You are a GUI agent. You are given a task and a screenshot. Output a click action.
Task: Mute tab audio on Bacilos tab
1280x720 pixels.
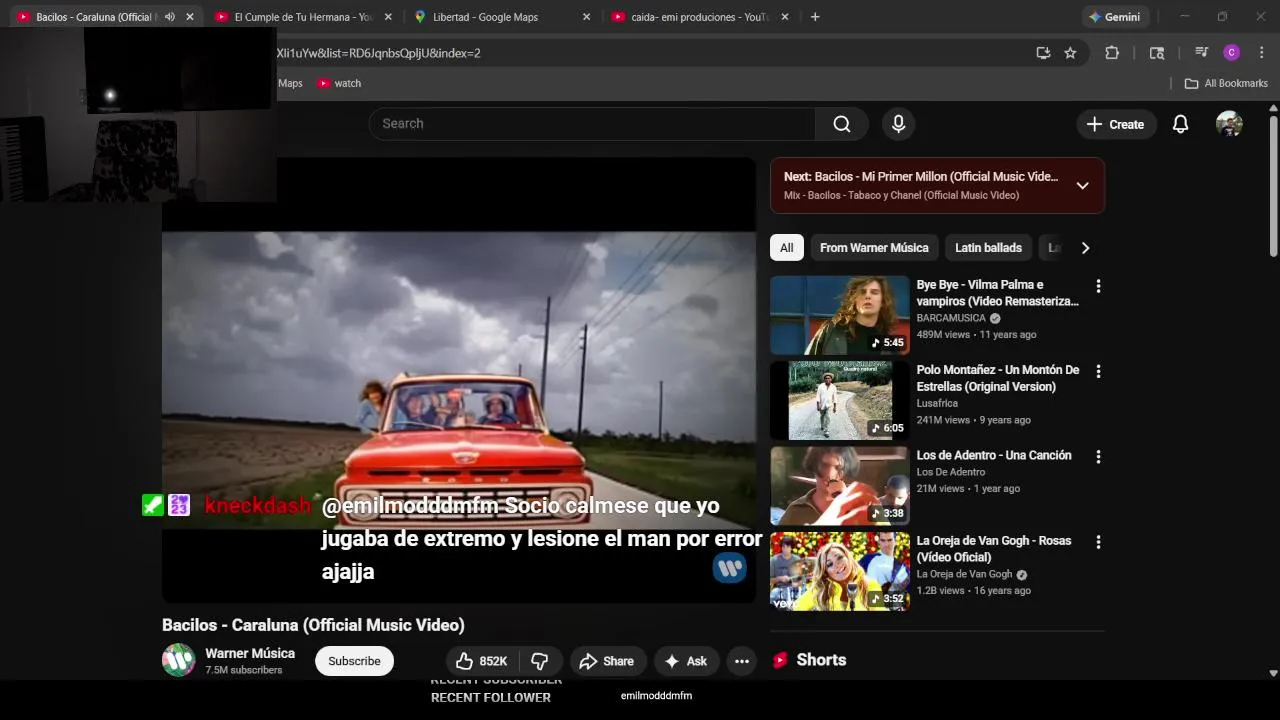click(x=169, y=17)
